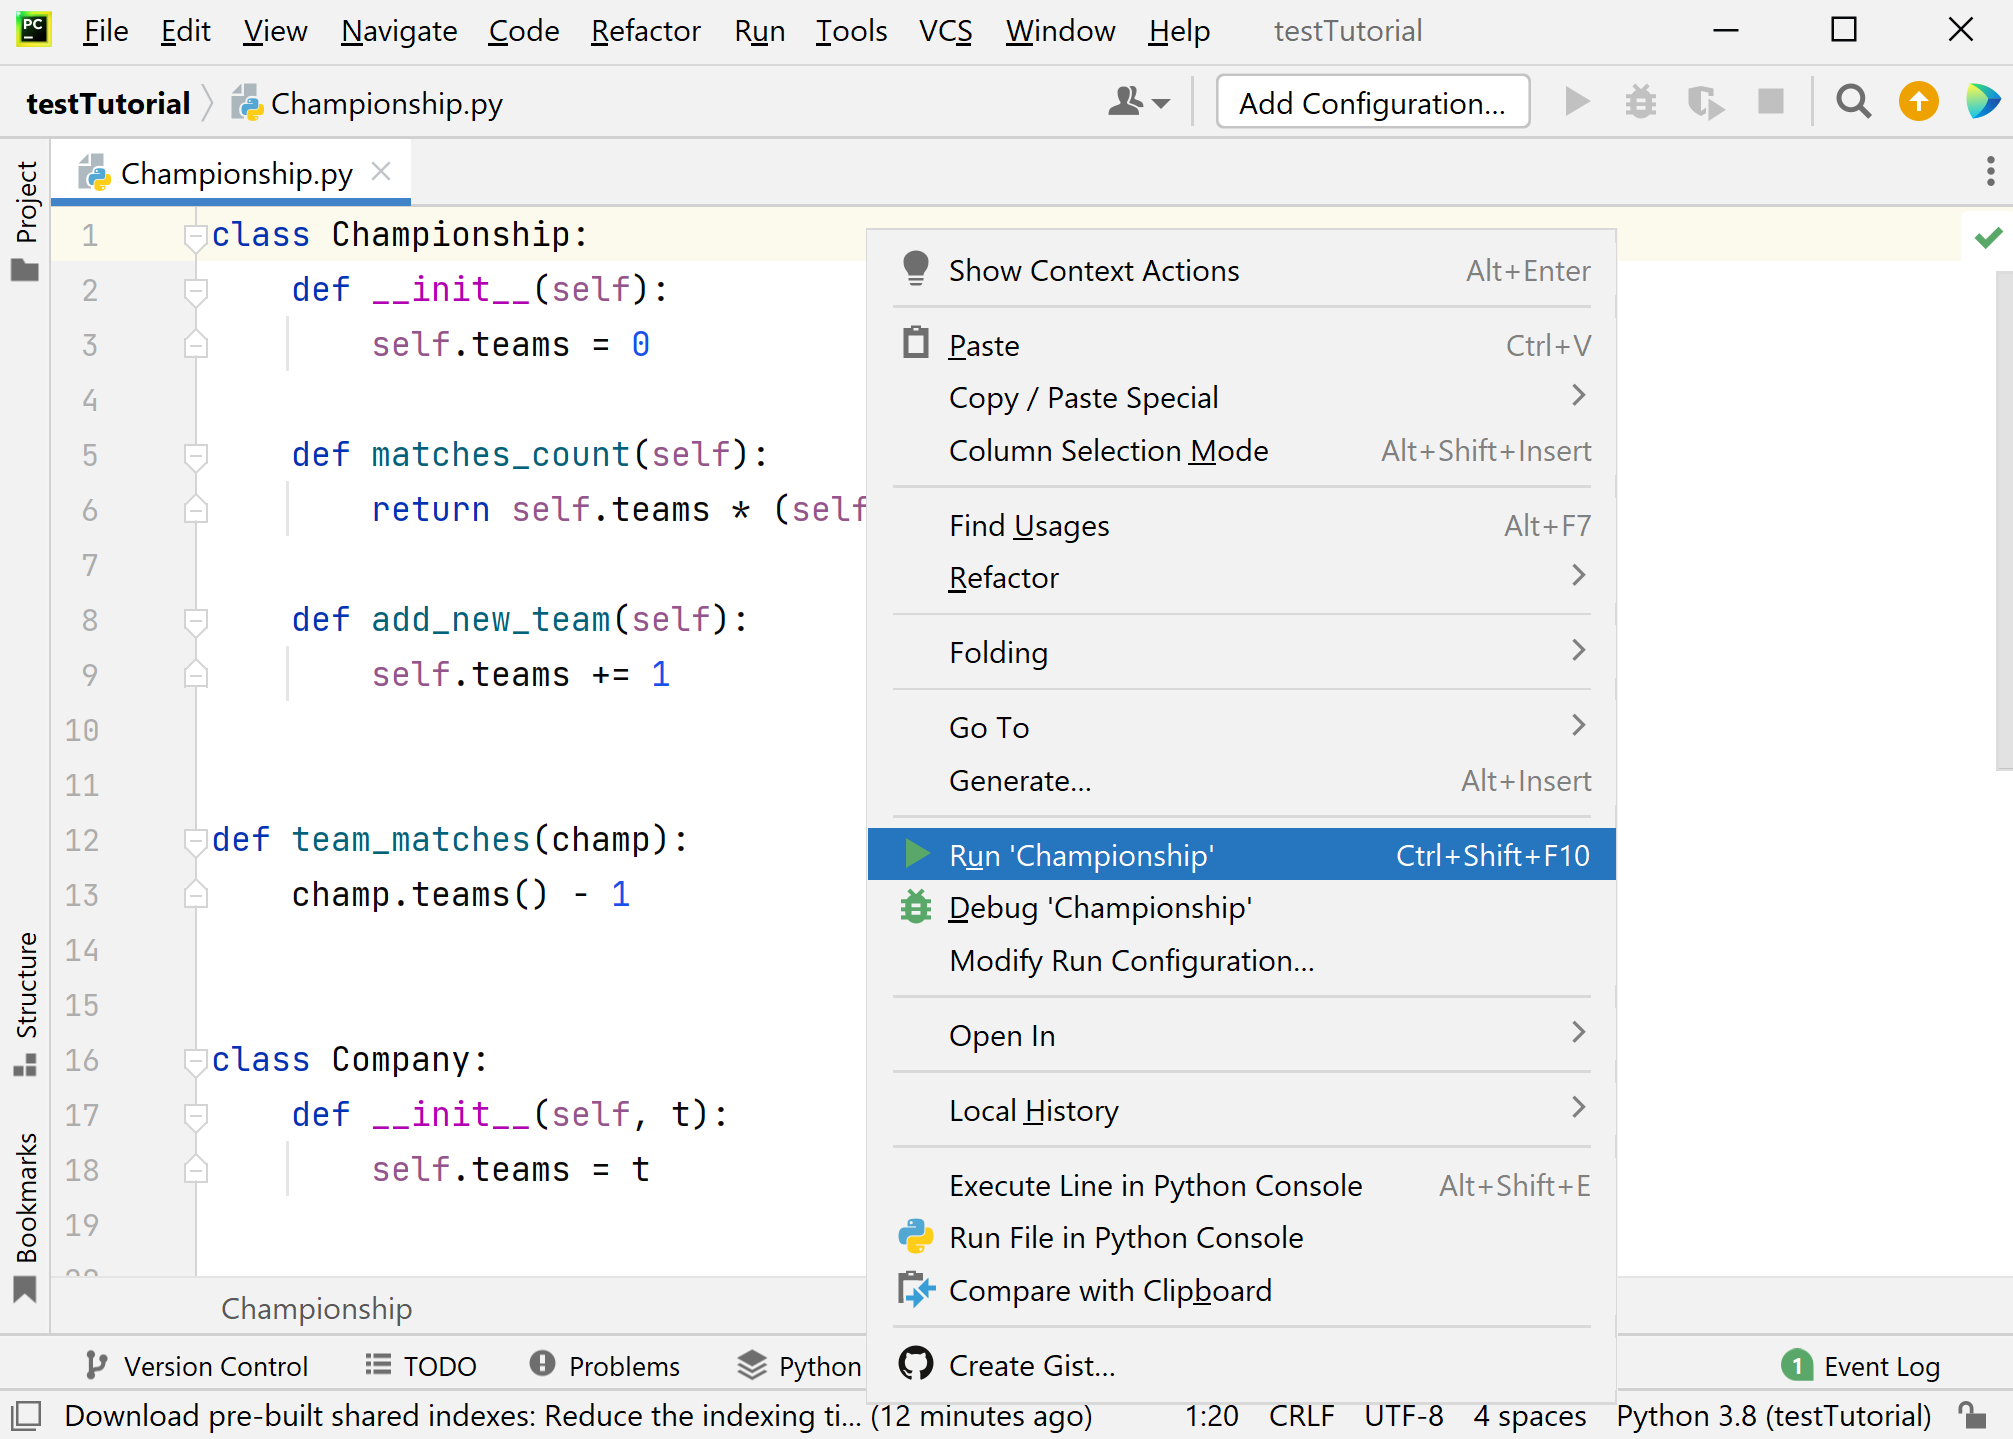Click the editor vertical scrollbar

pos(2003,520)
